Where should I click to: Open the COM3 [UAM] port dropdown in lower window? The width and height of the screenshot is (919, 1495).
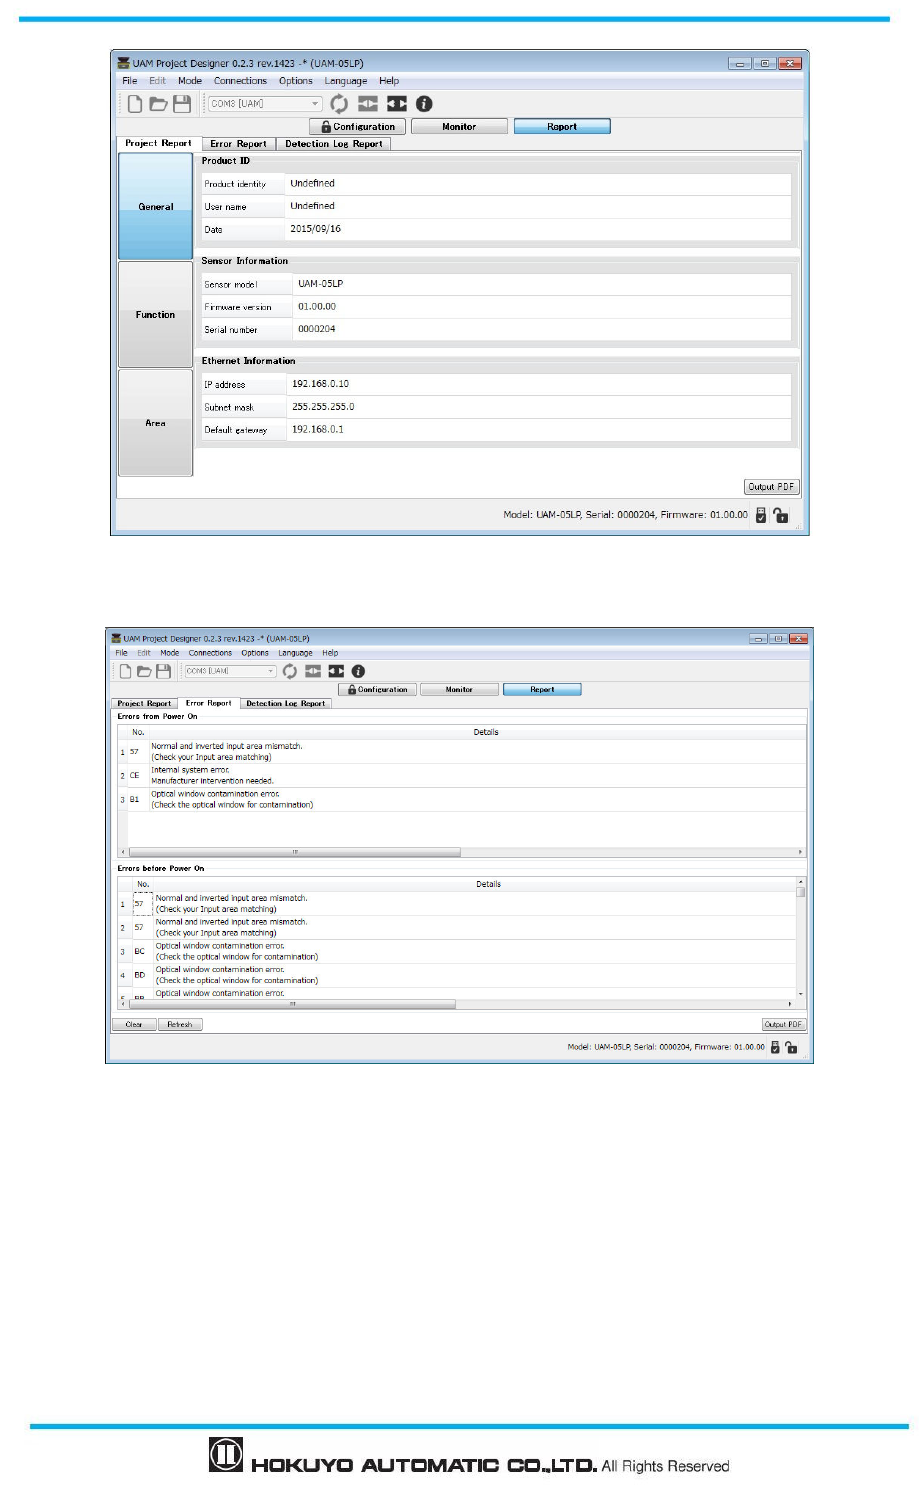coord(230,671)
